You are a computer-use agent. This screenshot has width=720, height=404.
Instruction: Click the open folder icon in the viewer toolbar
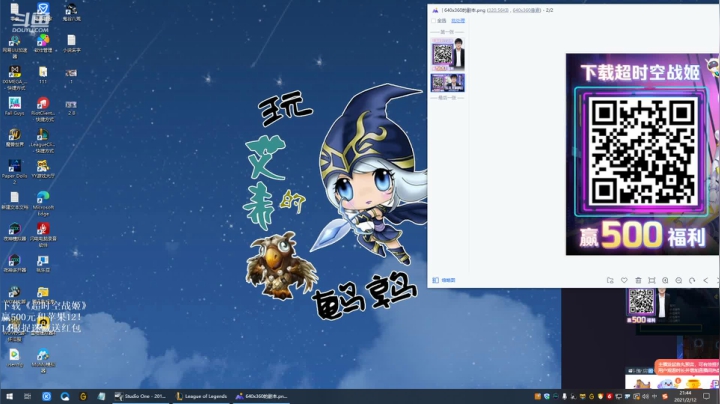(x=610, y=280)
